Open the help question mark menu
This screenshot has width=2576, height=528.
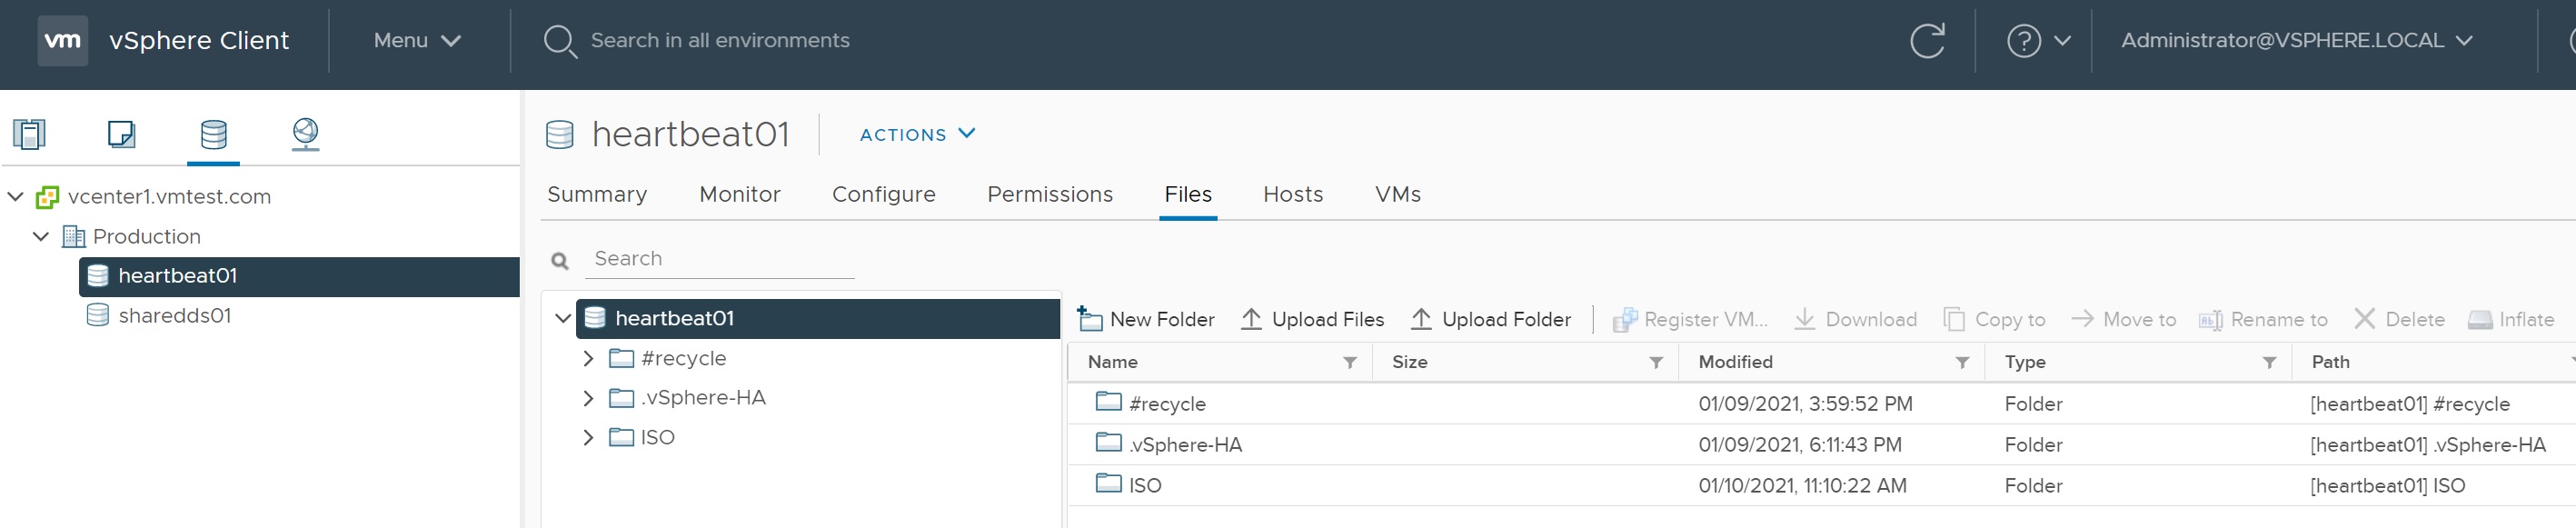pos(2036,41)
